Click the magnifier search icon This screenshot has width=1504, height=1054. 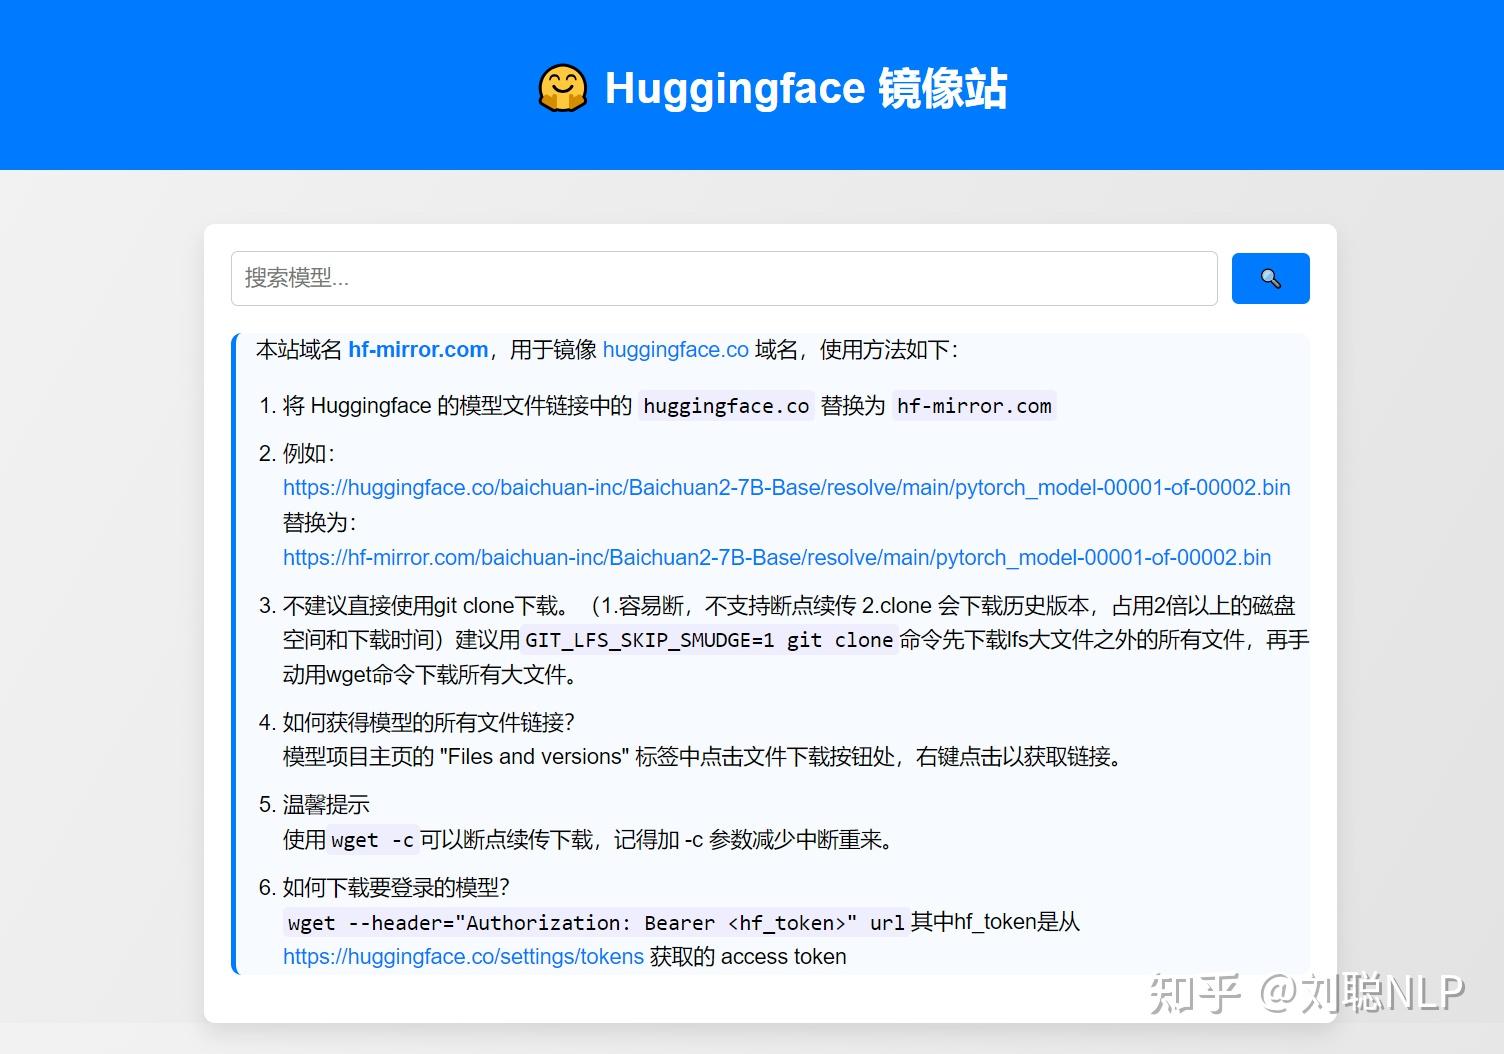point(1270,278)
